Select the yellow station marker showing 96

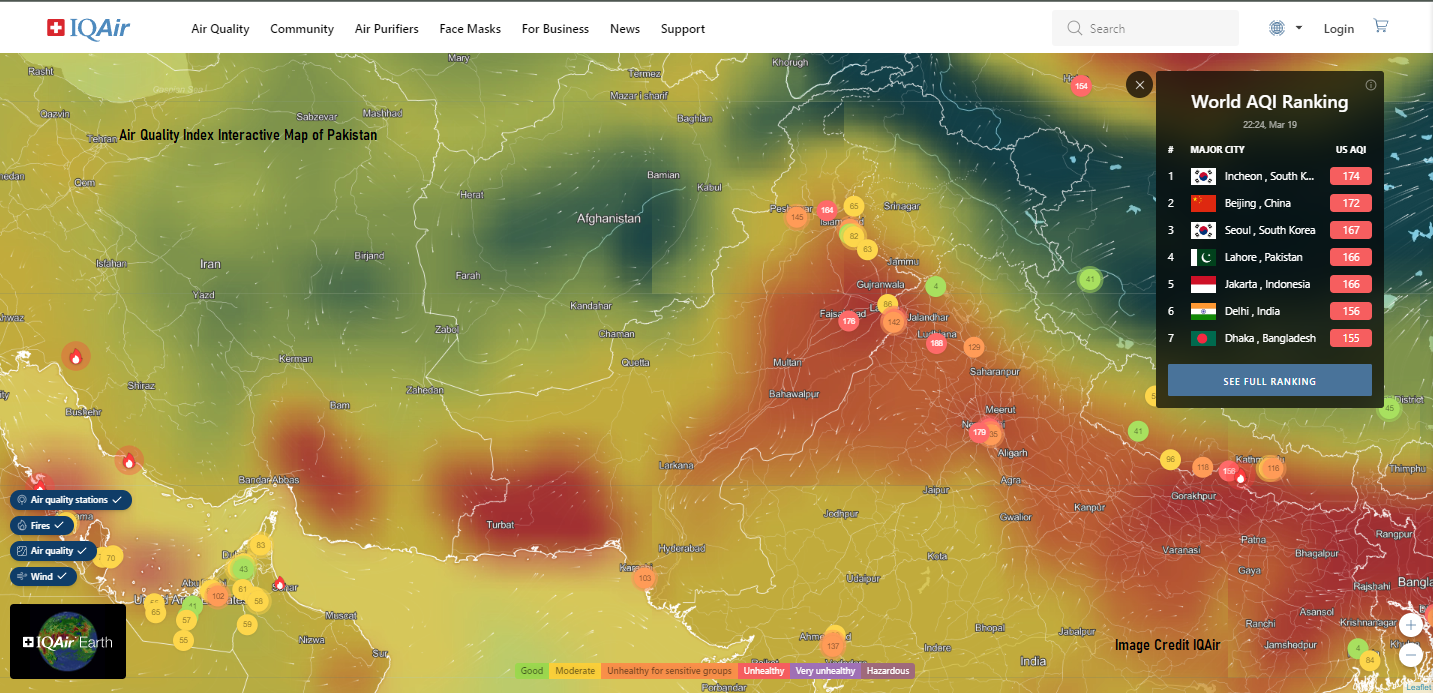coord(1170,460)
